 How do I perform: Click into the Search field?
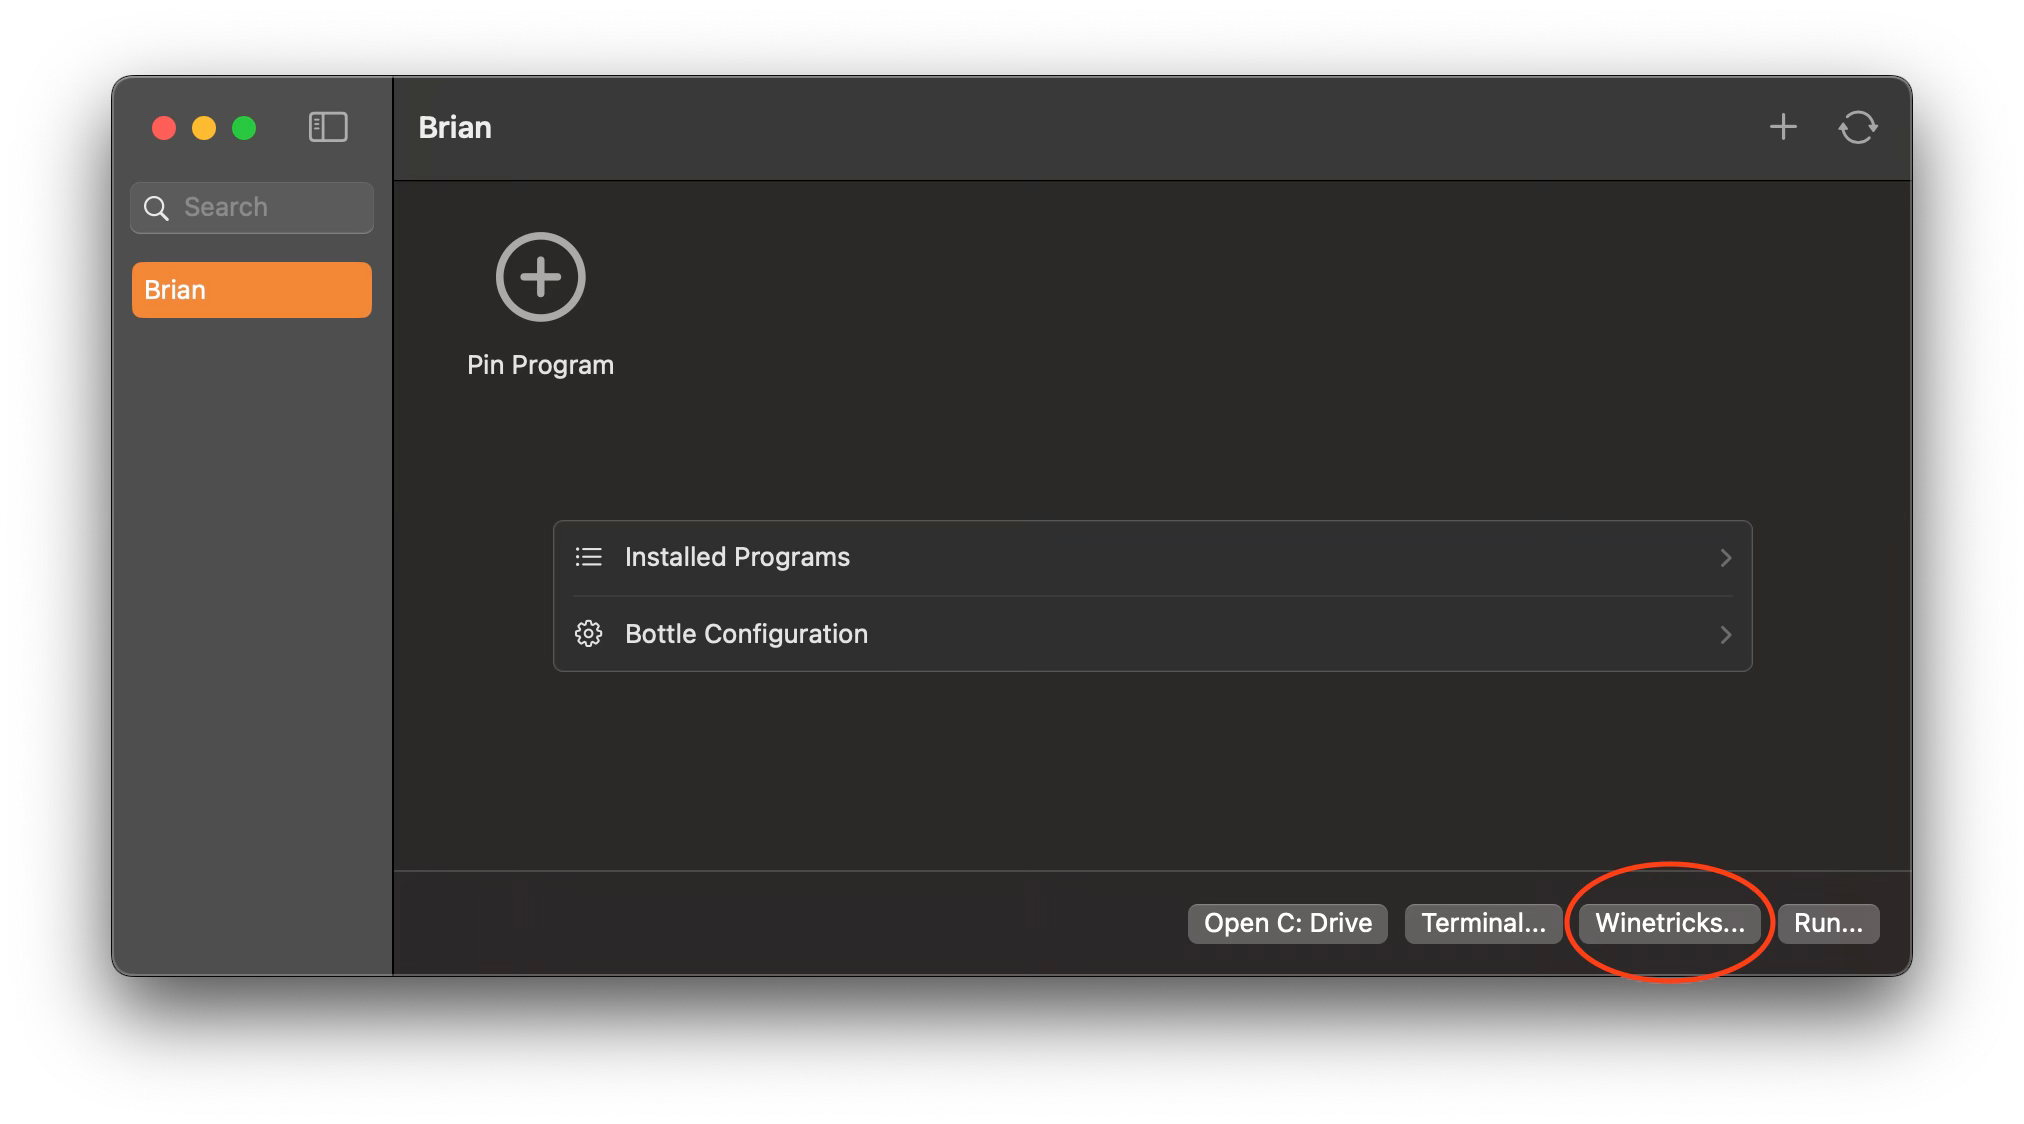(x=252, y=208)
